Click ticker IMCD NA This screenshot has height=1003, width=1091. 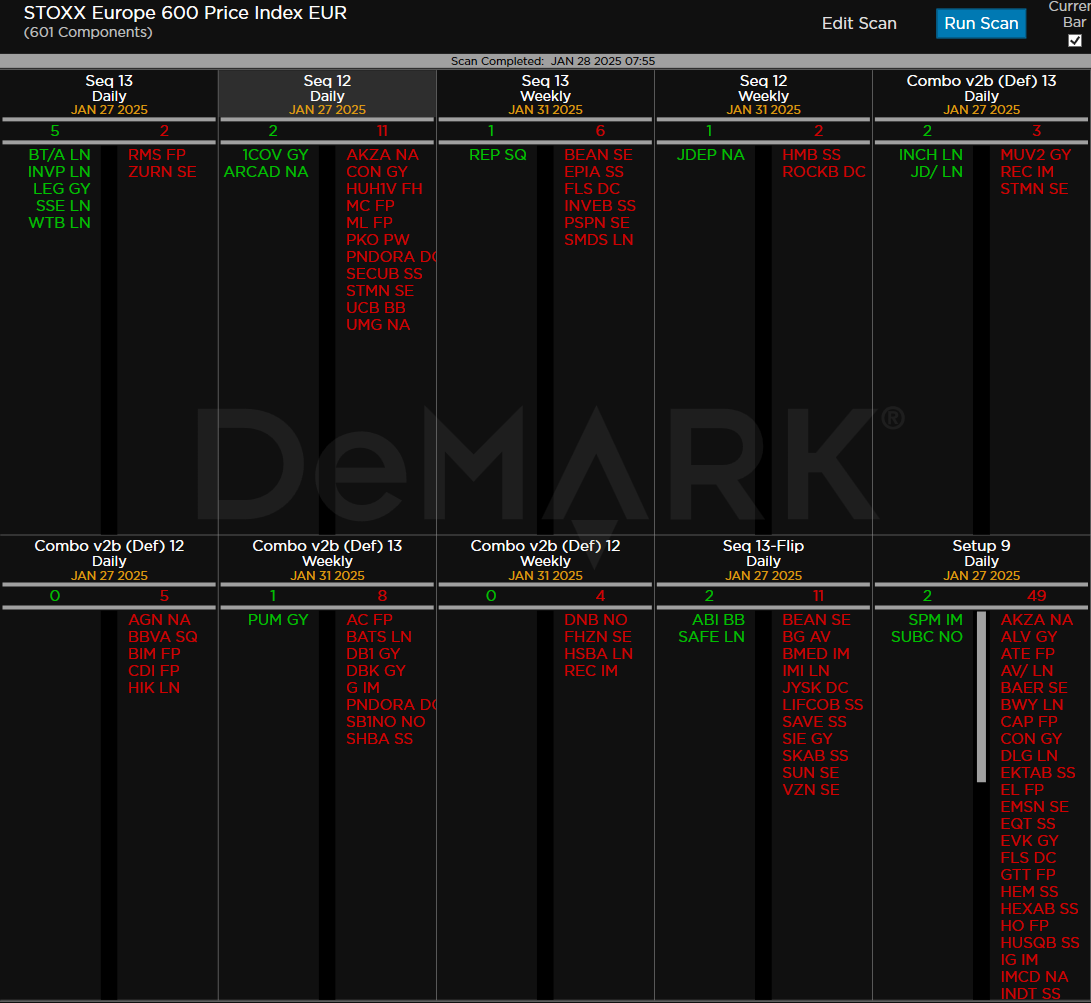pos(1034,977)
